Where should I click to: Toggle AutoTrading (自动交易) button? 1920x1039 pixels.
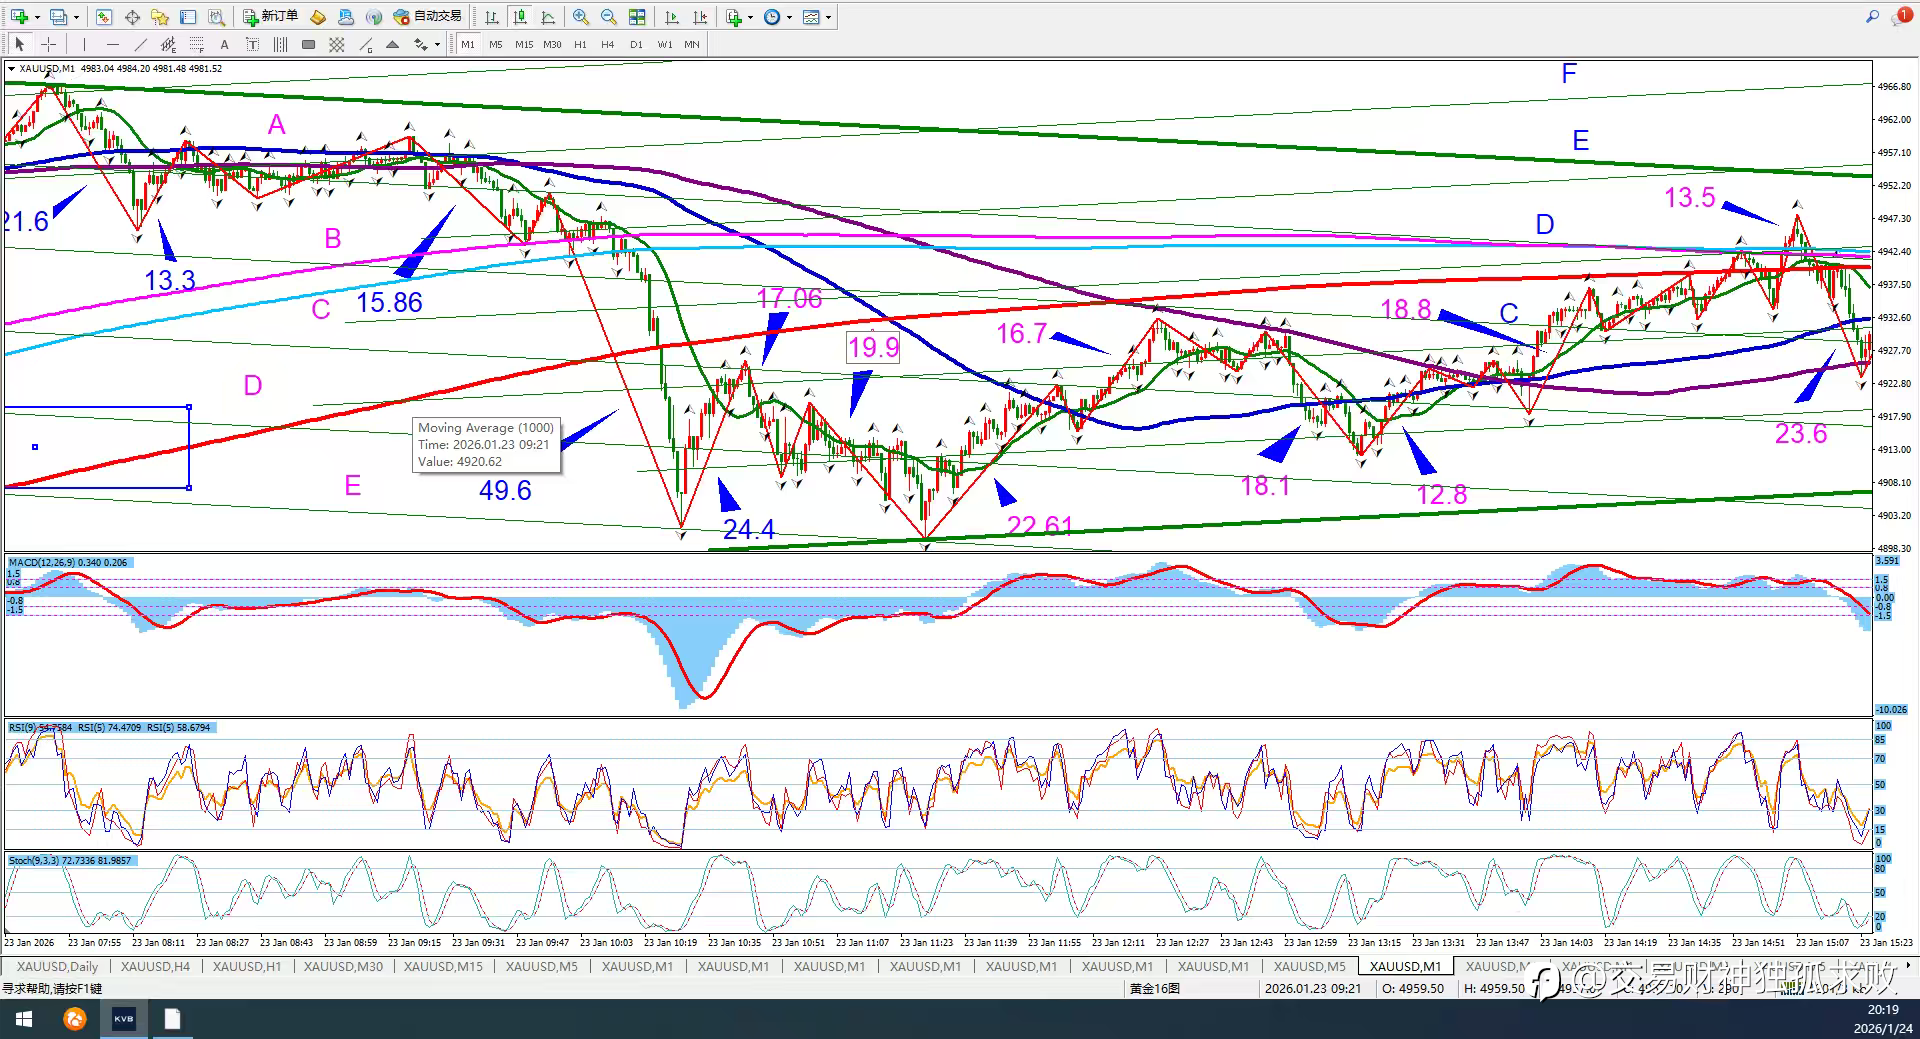pyautogui.click(x=428, y=17)
